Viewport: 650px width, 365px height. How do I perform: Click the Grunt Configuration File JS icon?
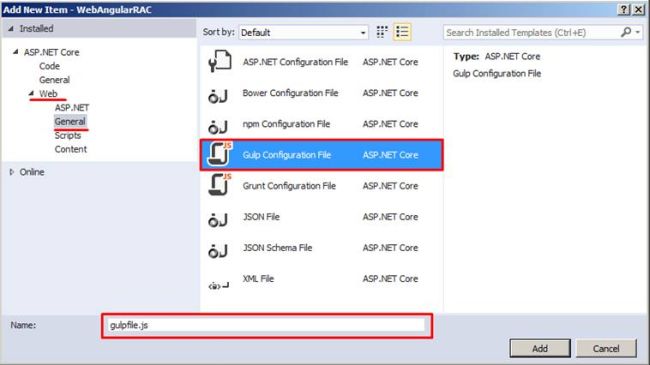219,185
